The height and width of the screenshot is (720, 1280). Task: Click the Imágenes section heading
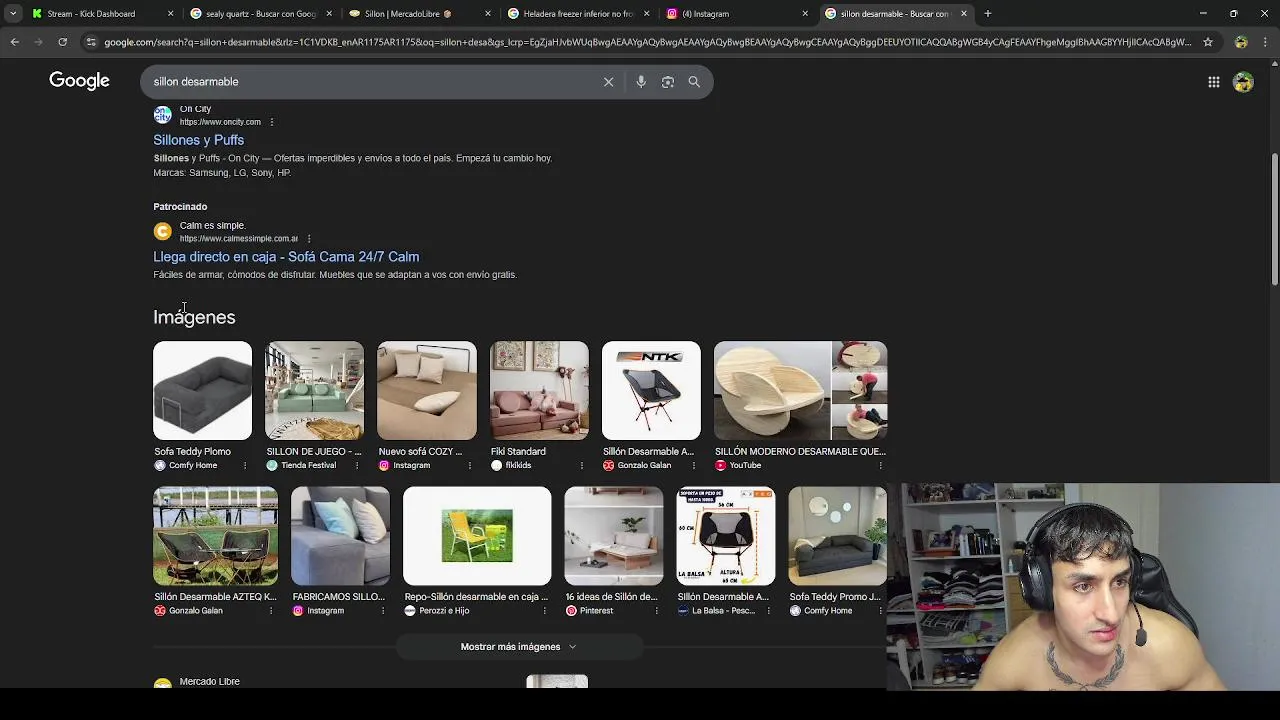pyautogui.click(x=194, y=317)
